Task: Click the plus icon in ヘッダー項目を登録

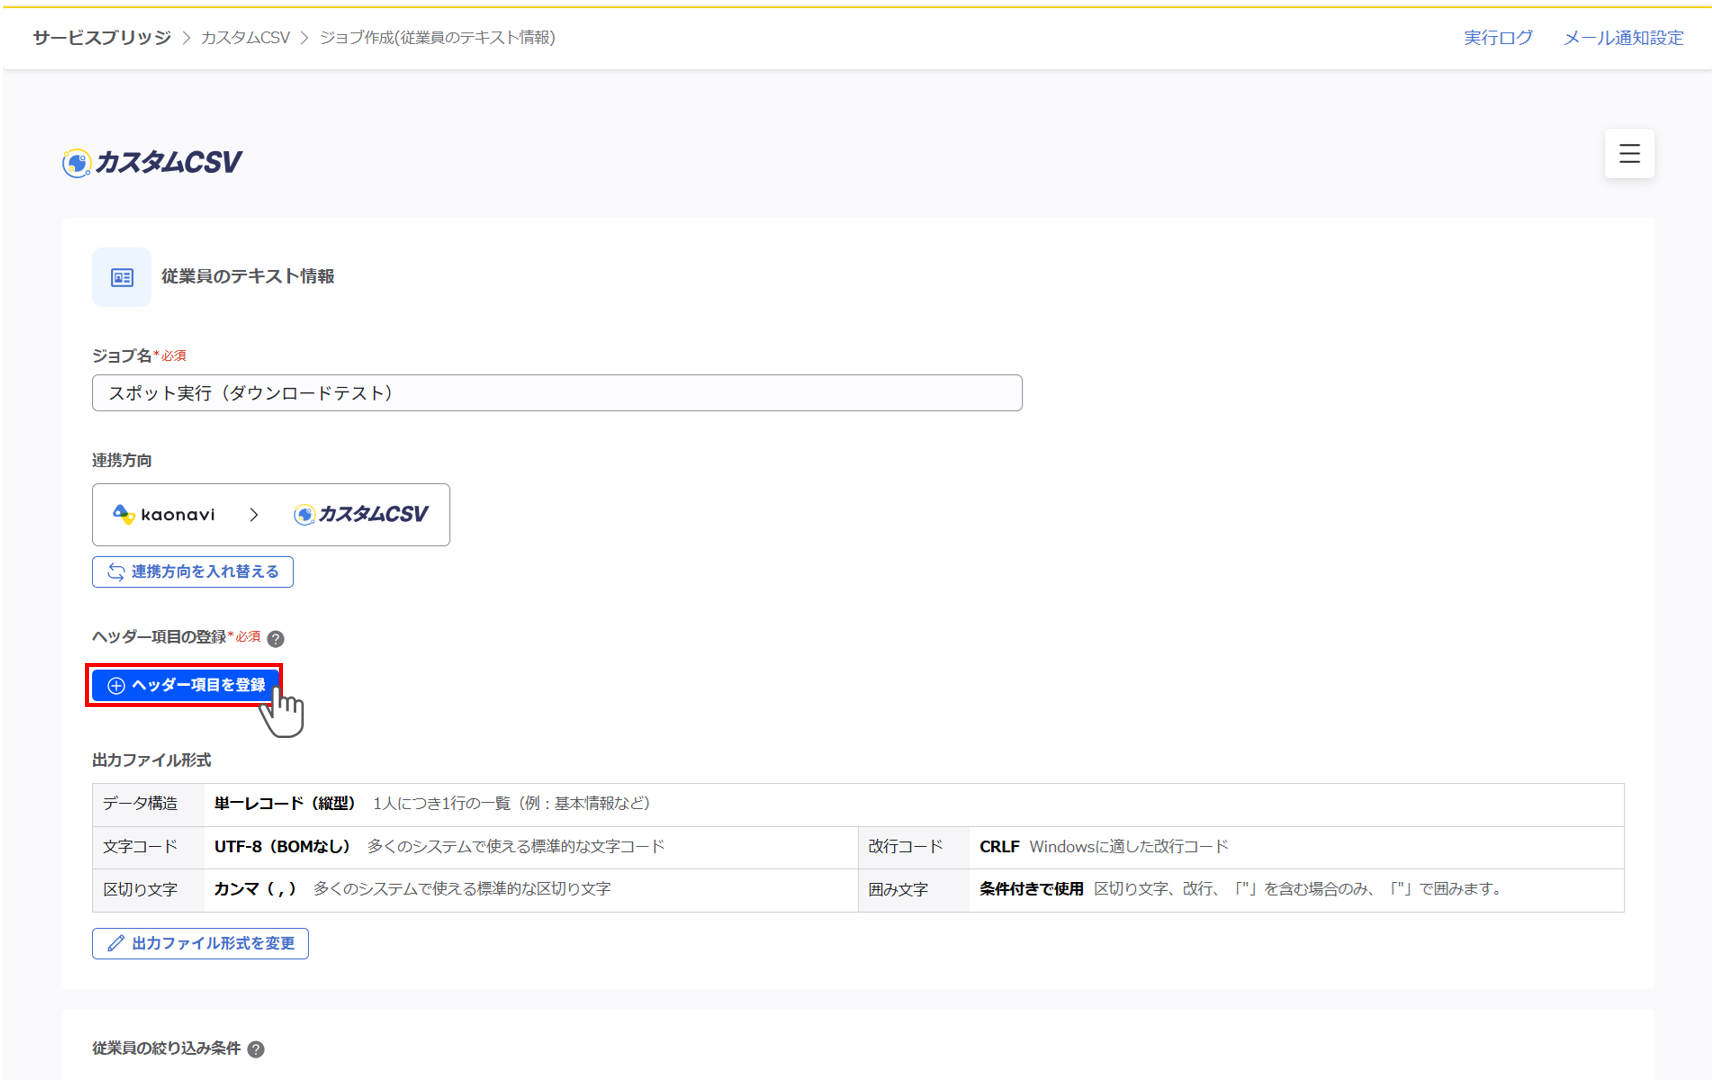Action: (x=115, y=685)
